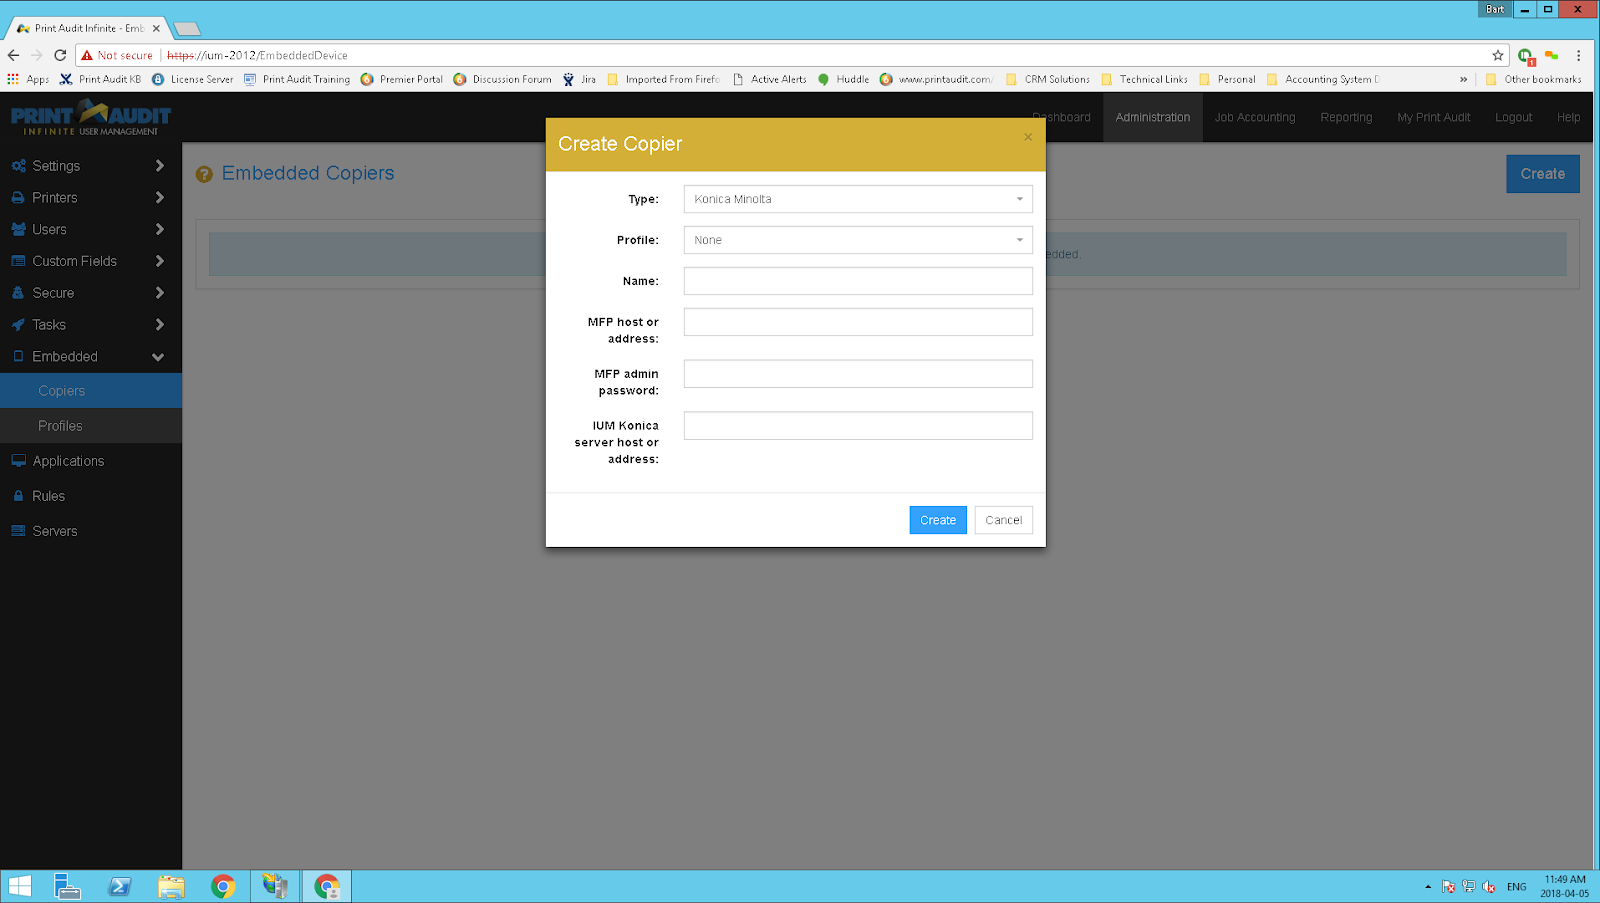Close the Print Audit Infinite browser tab
The image size is (1600, 903).
point(156,28)
